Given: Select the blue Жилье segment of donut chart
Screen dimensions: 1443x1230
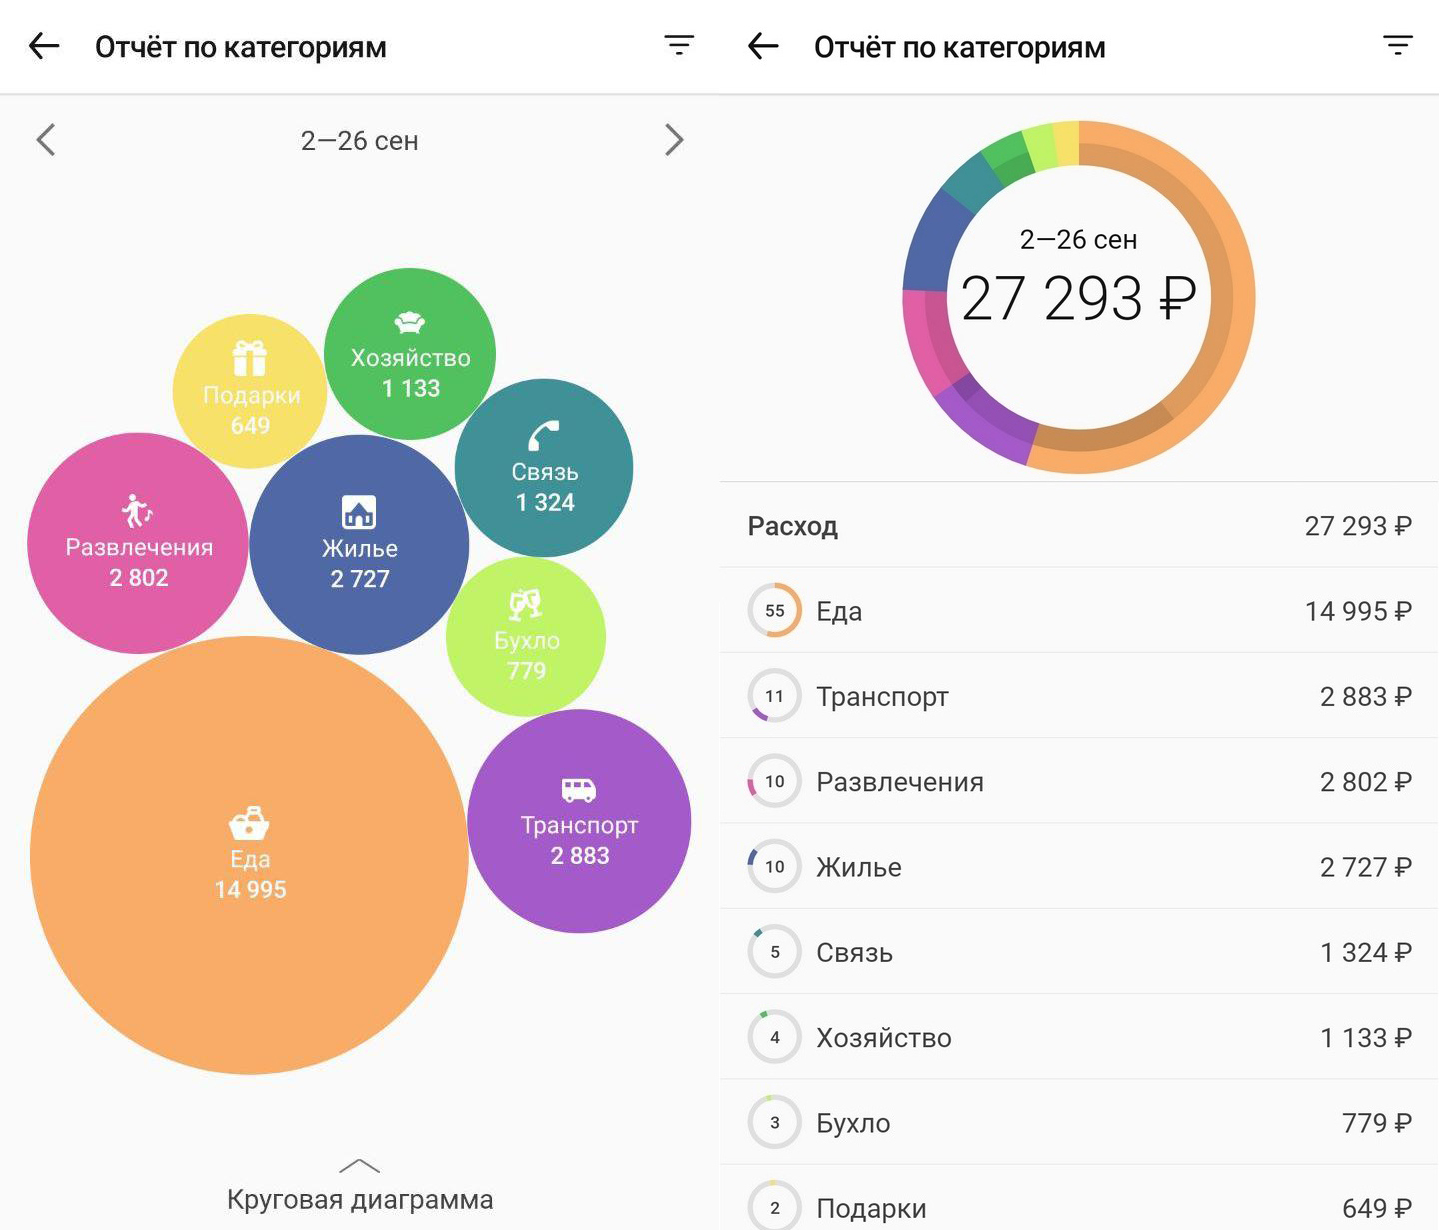Looking at the screenshot, I should tap(930, 245).
